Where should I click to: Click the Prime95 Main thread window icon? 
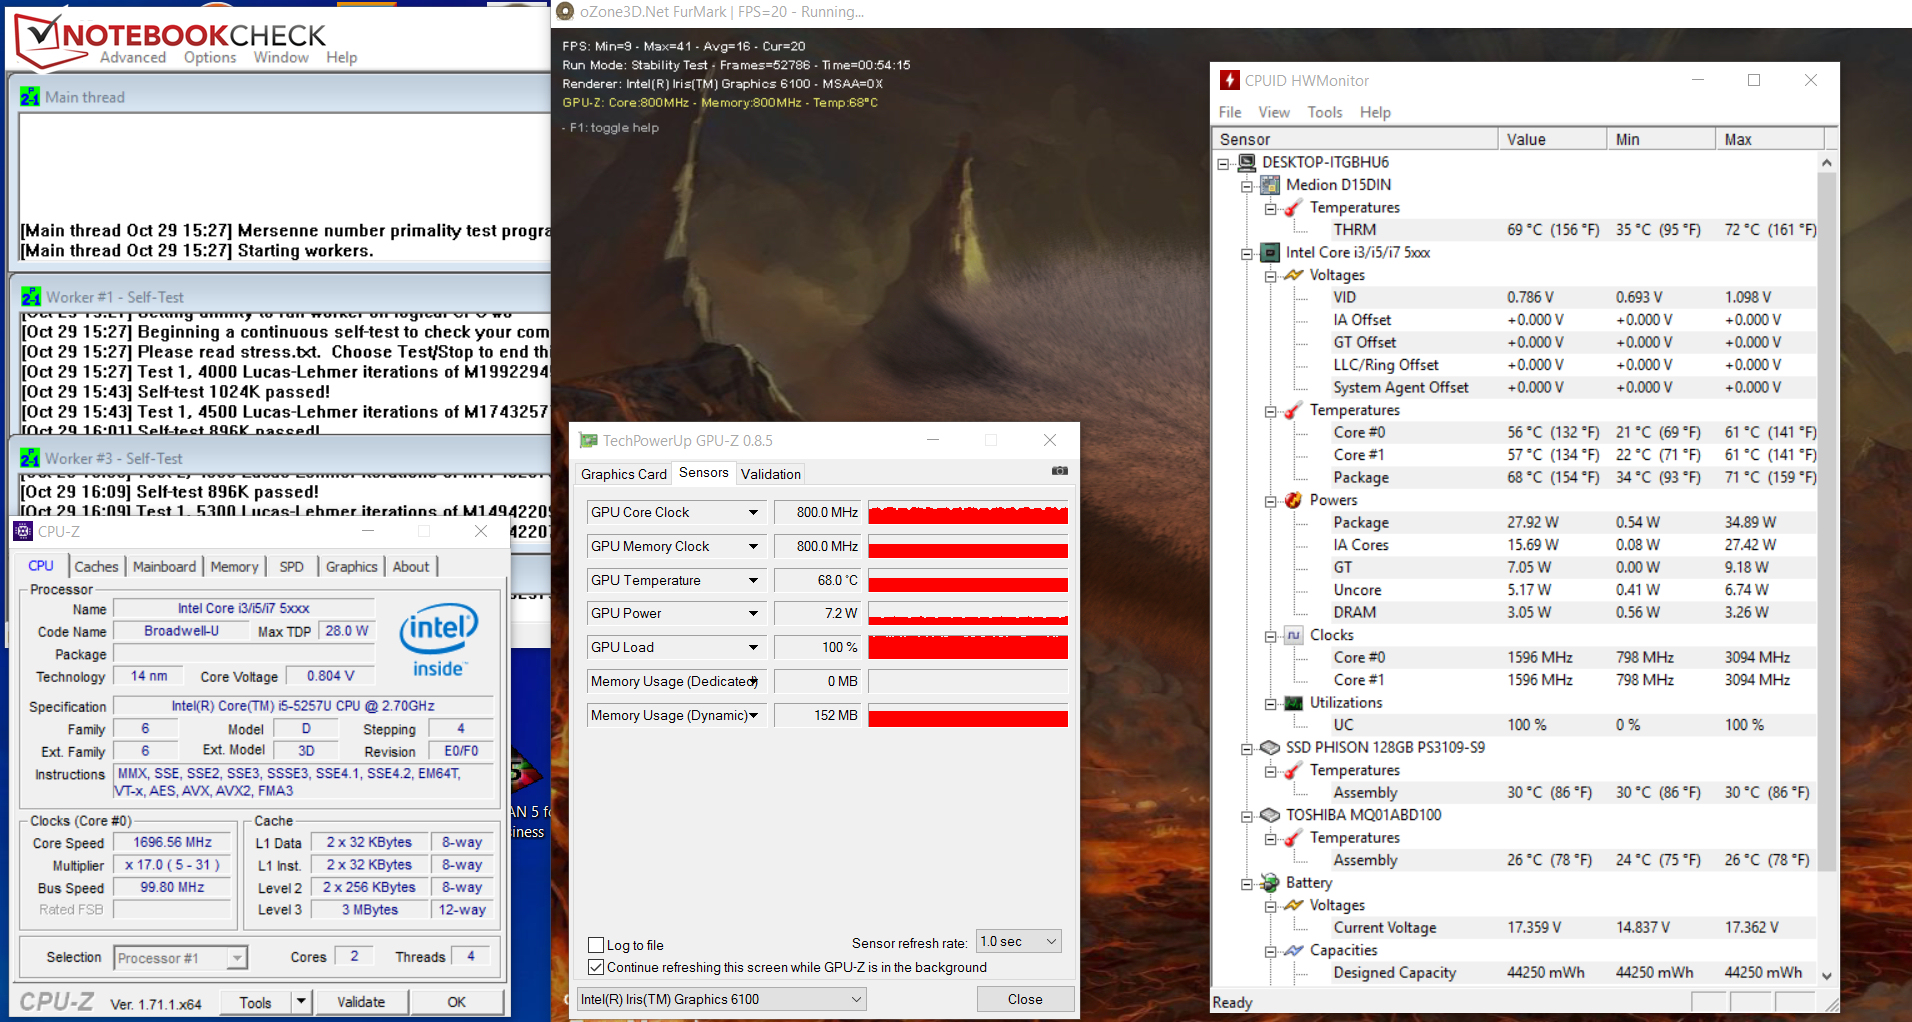pyautogui.click(x=30, y=97)
